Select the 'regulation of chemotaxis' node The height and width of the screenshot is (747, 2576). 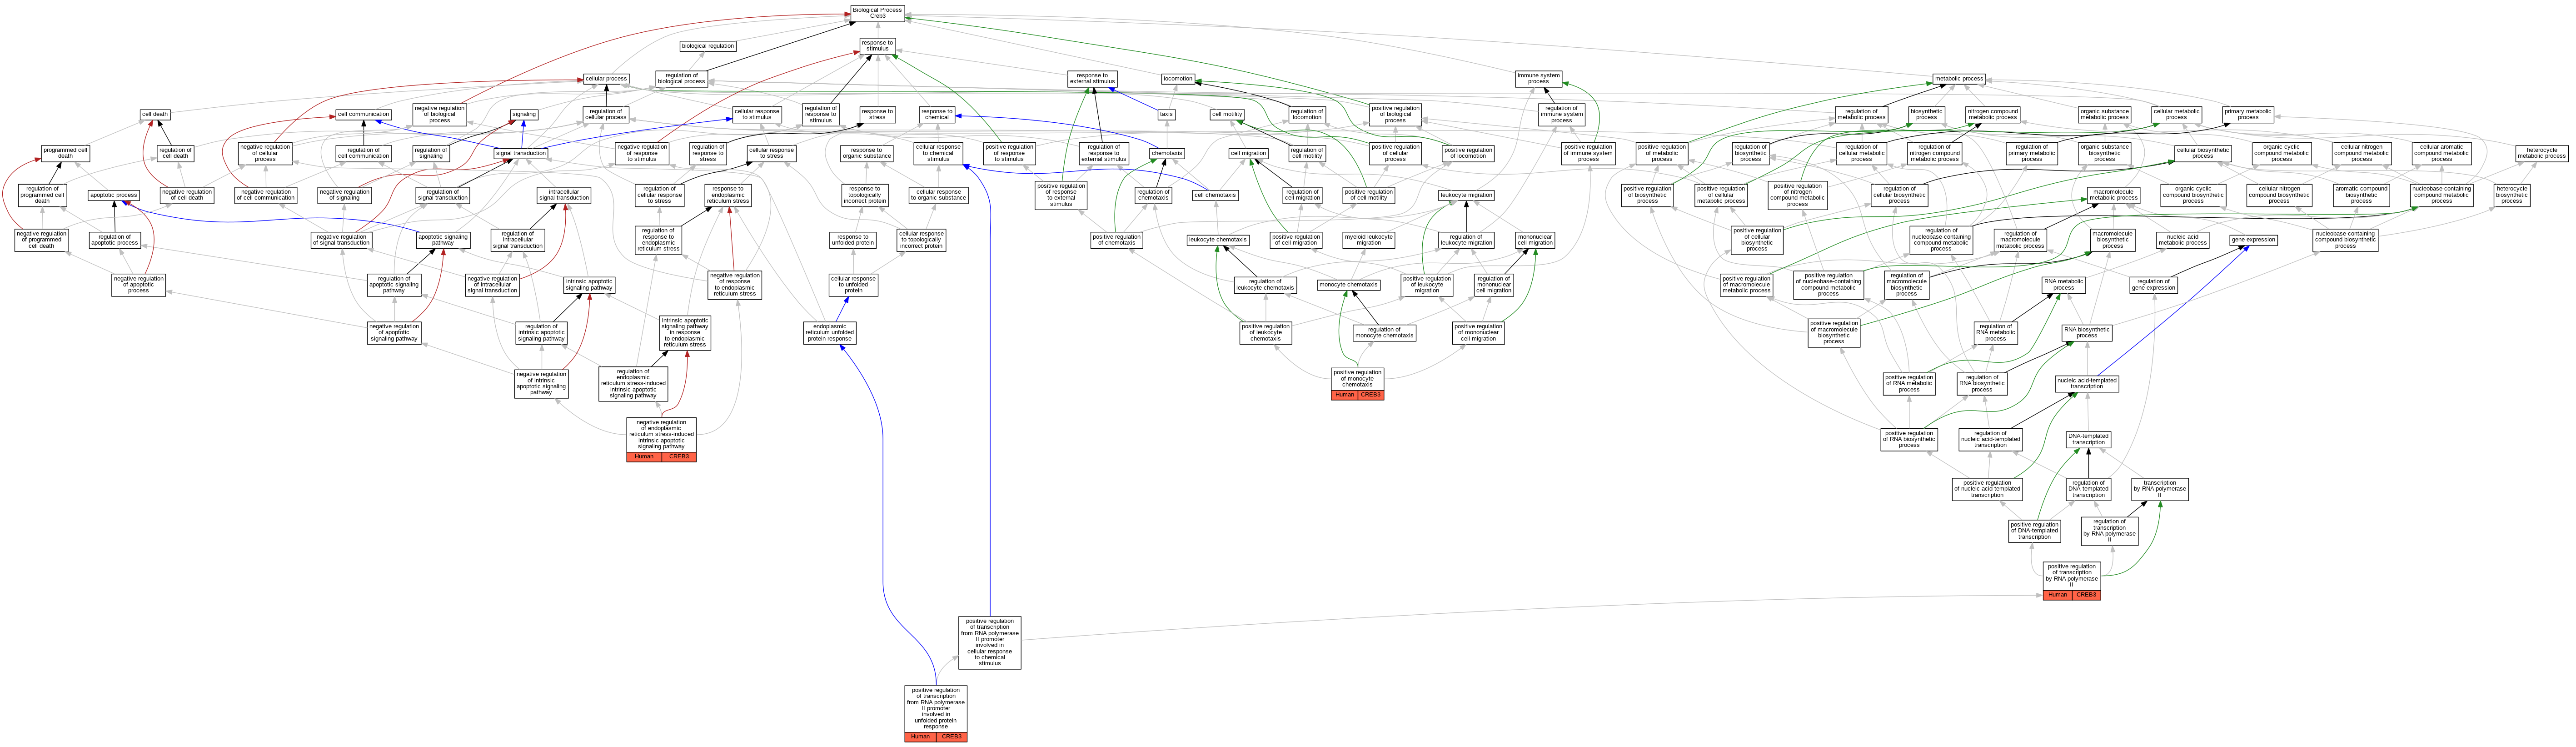click(x=1153, y=195)
